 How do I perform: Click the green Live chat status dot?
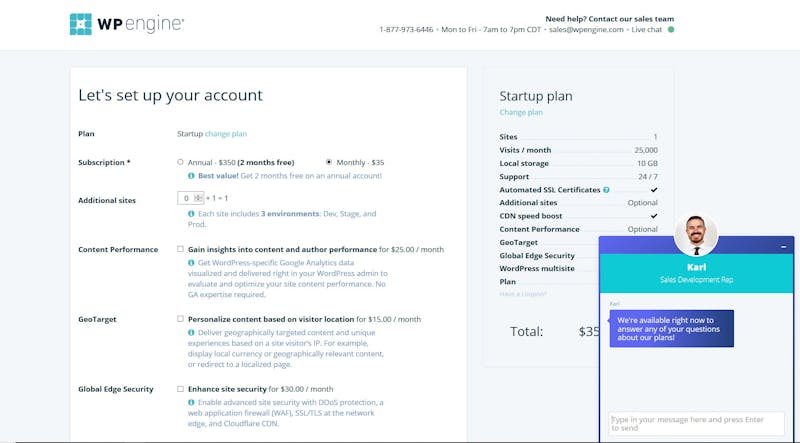(x=671, y=30)
